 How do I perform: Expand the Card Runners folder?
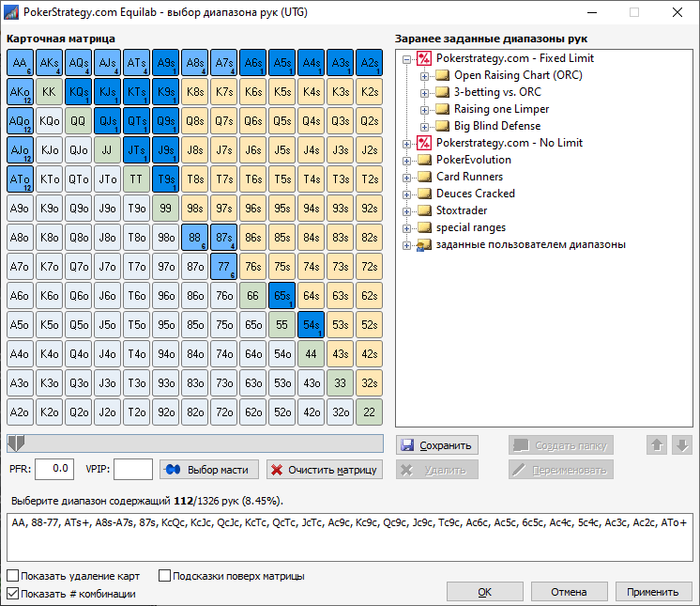tap(406, 178)
